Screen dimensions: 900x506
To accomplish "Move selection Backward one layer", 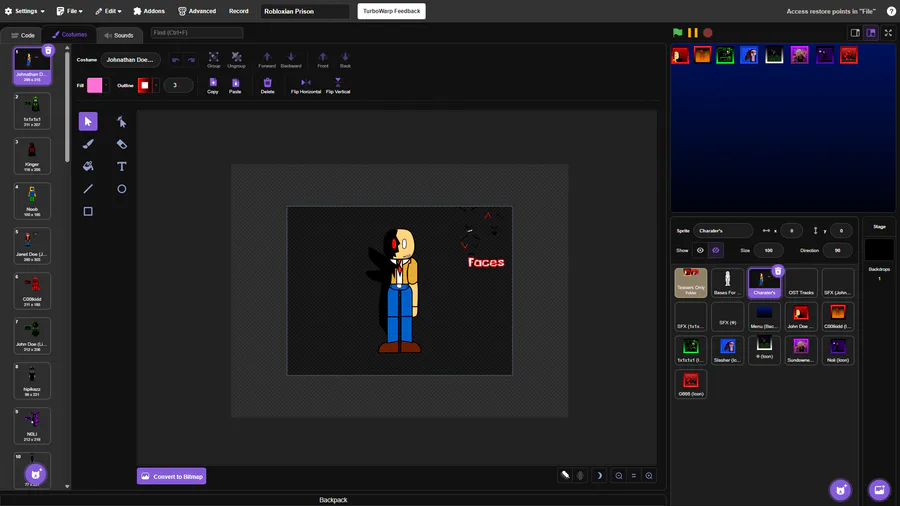I will [x=291, y=60].
